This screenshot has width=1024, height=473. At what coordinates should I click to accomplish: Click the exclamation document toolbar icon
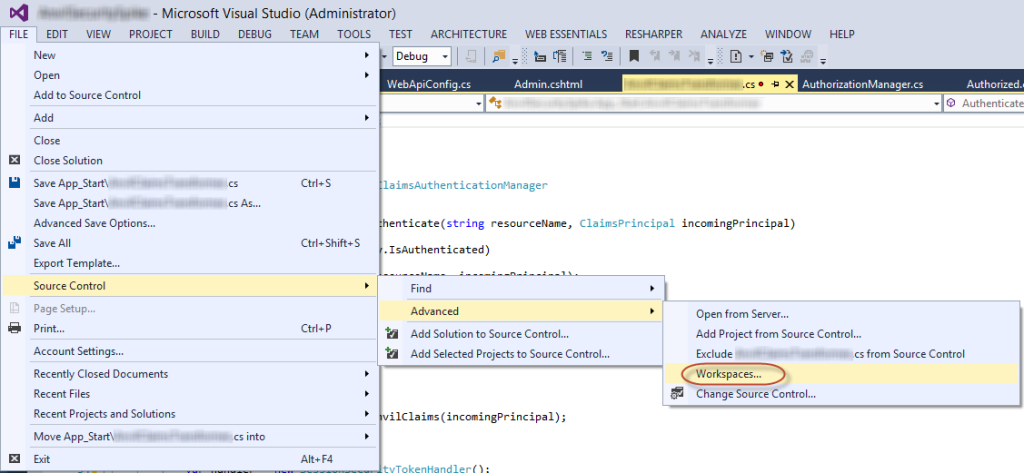[735, 56]
